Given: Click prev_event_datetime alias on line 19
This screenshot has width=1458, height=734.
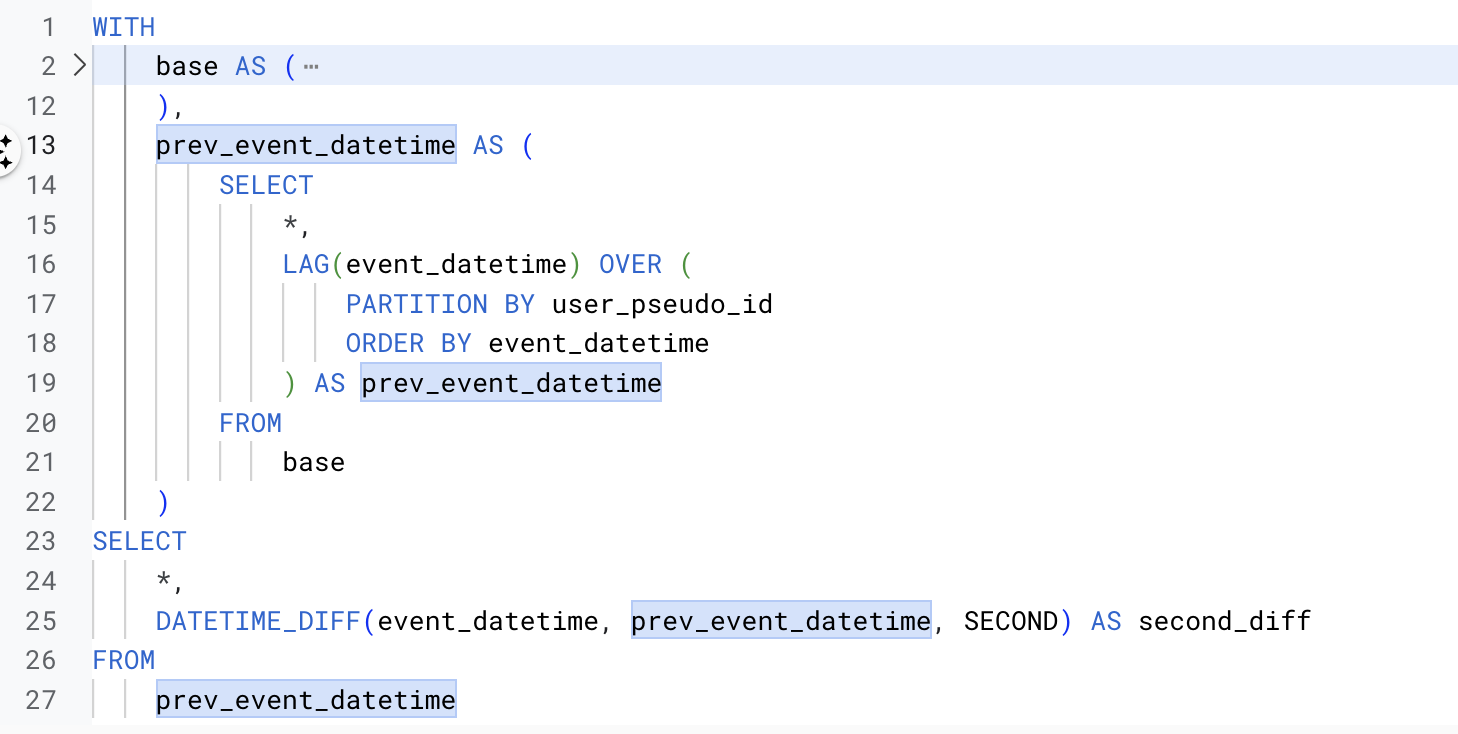Looking at the screenshot, I should click(x=512, y=383).
